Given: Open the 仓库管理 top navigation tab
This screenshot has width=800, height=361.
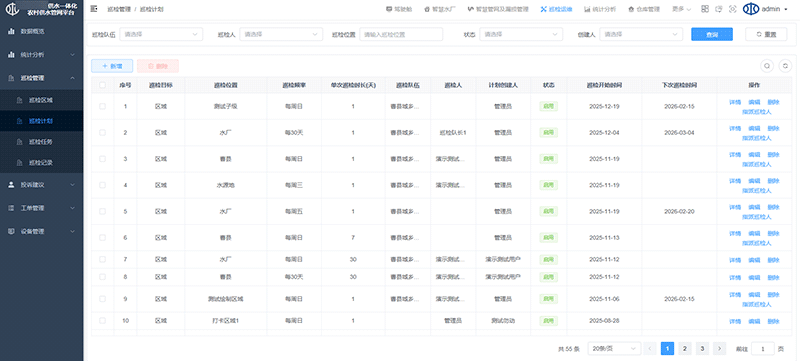Looking at the screenshot, I should (x=644, y=9).
